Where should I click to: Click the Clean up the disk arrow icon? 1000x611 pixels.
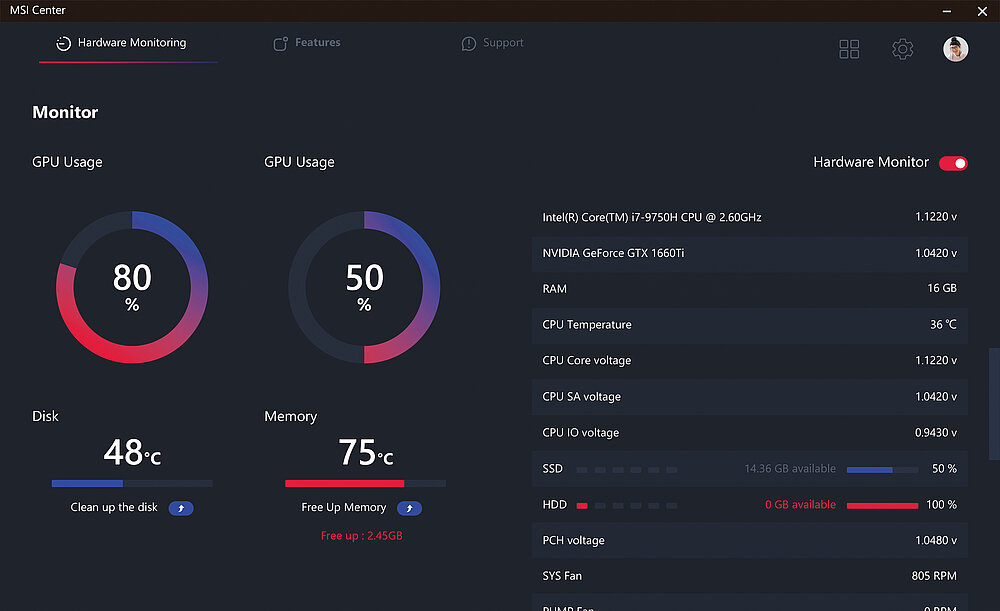point(181,508)
